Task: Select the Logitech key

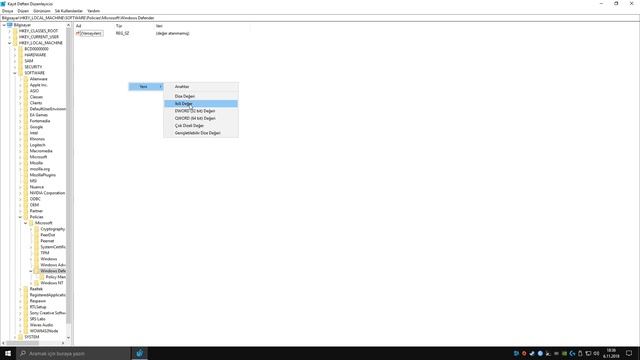Action: pyautogui.click(x=37, y=145)
